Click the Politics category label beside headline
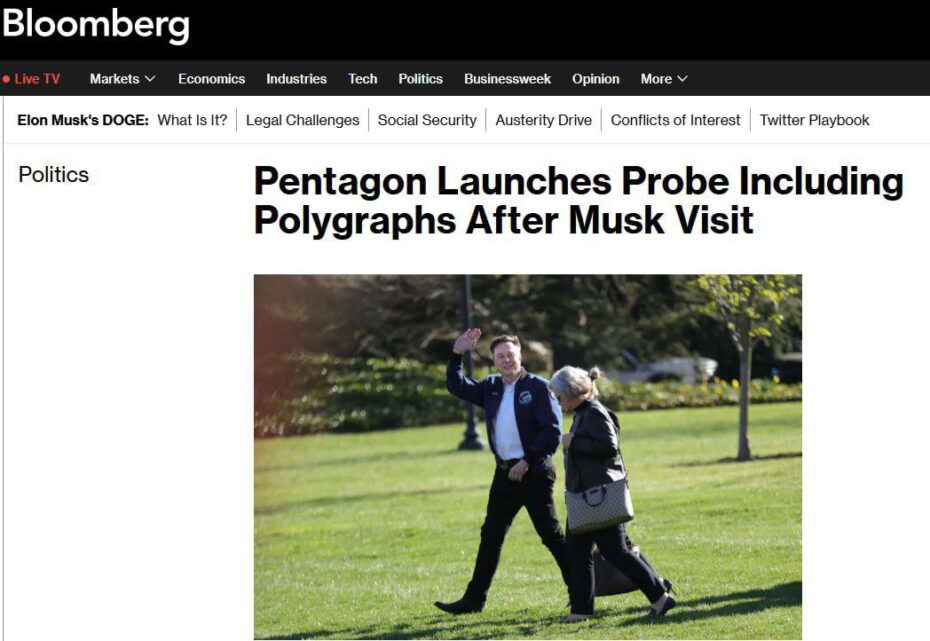 (53, 174)
